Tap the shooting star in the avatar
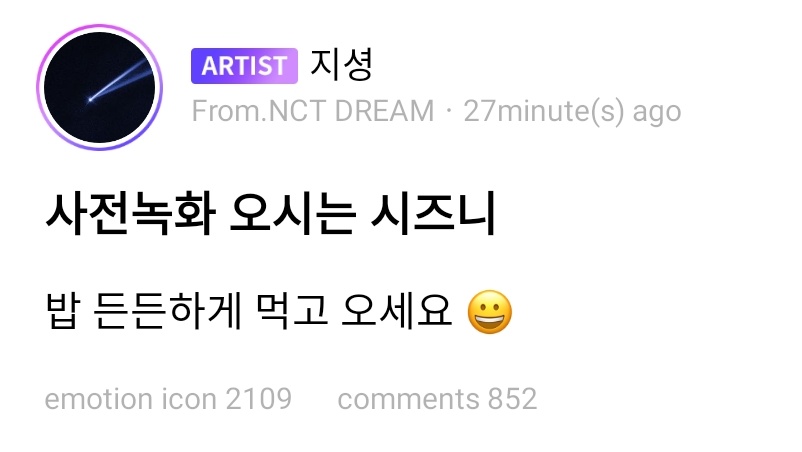This screenshot has height=452, width=802. 120,82
